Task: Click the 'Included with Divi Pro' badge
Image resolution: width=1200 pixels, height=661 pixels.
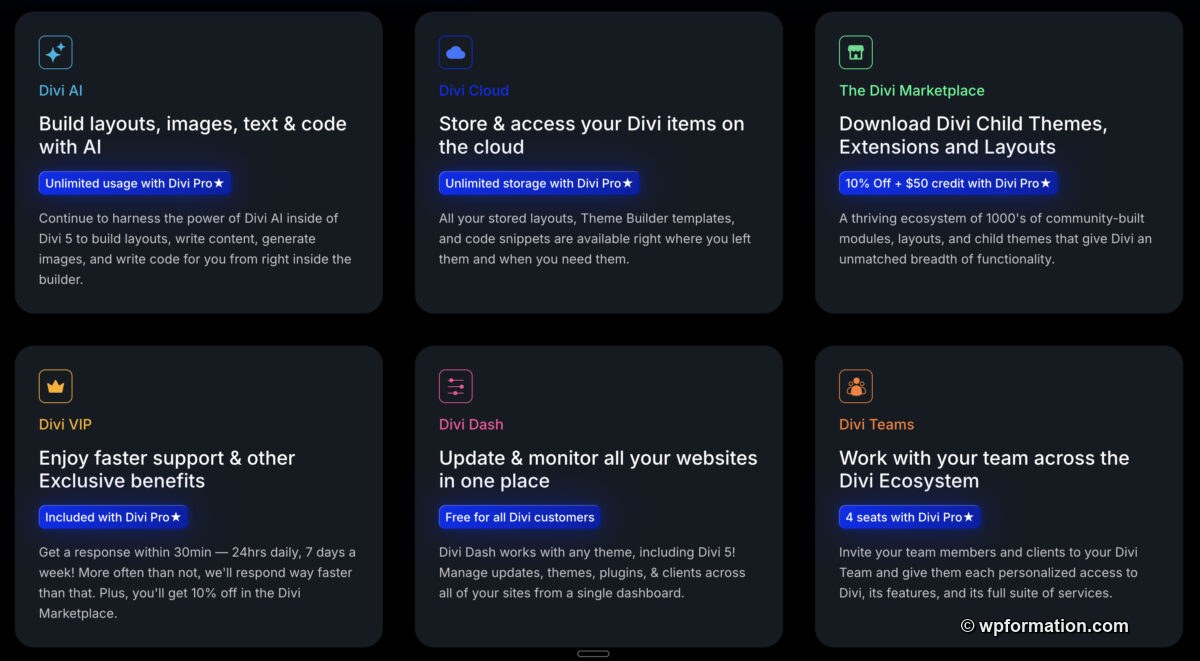Action: point(113,517)
